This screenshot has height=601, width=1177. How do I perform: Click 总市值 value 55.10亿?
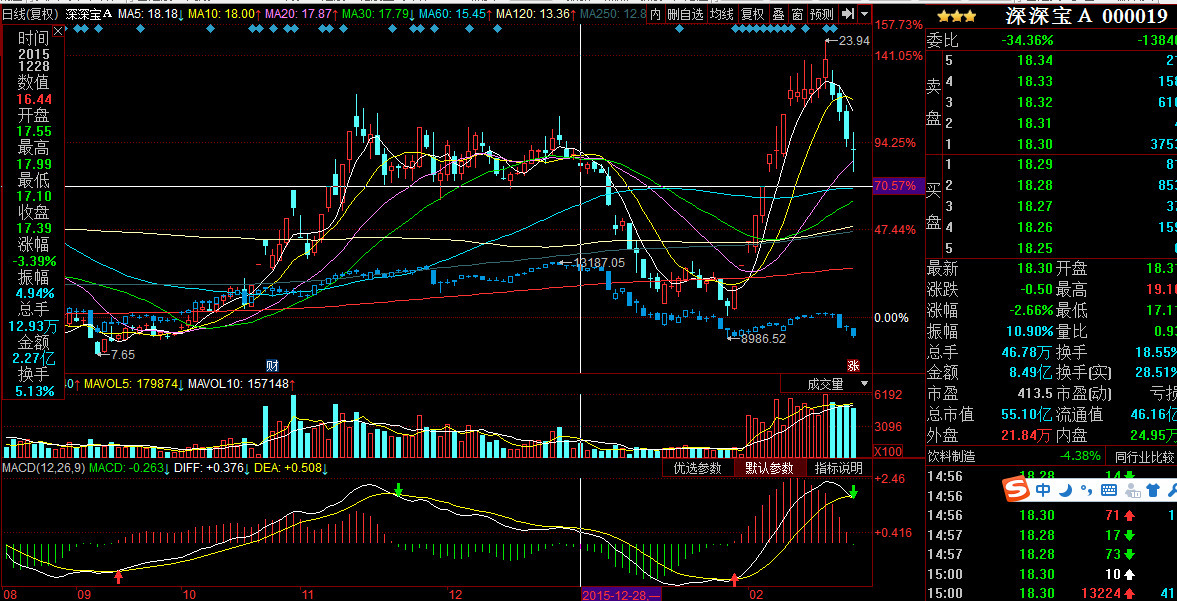(1025, 413)
